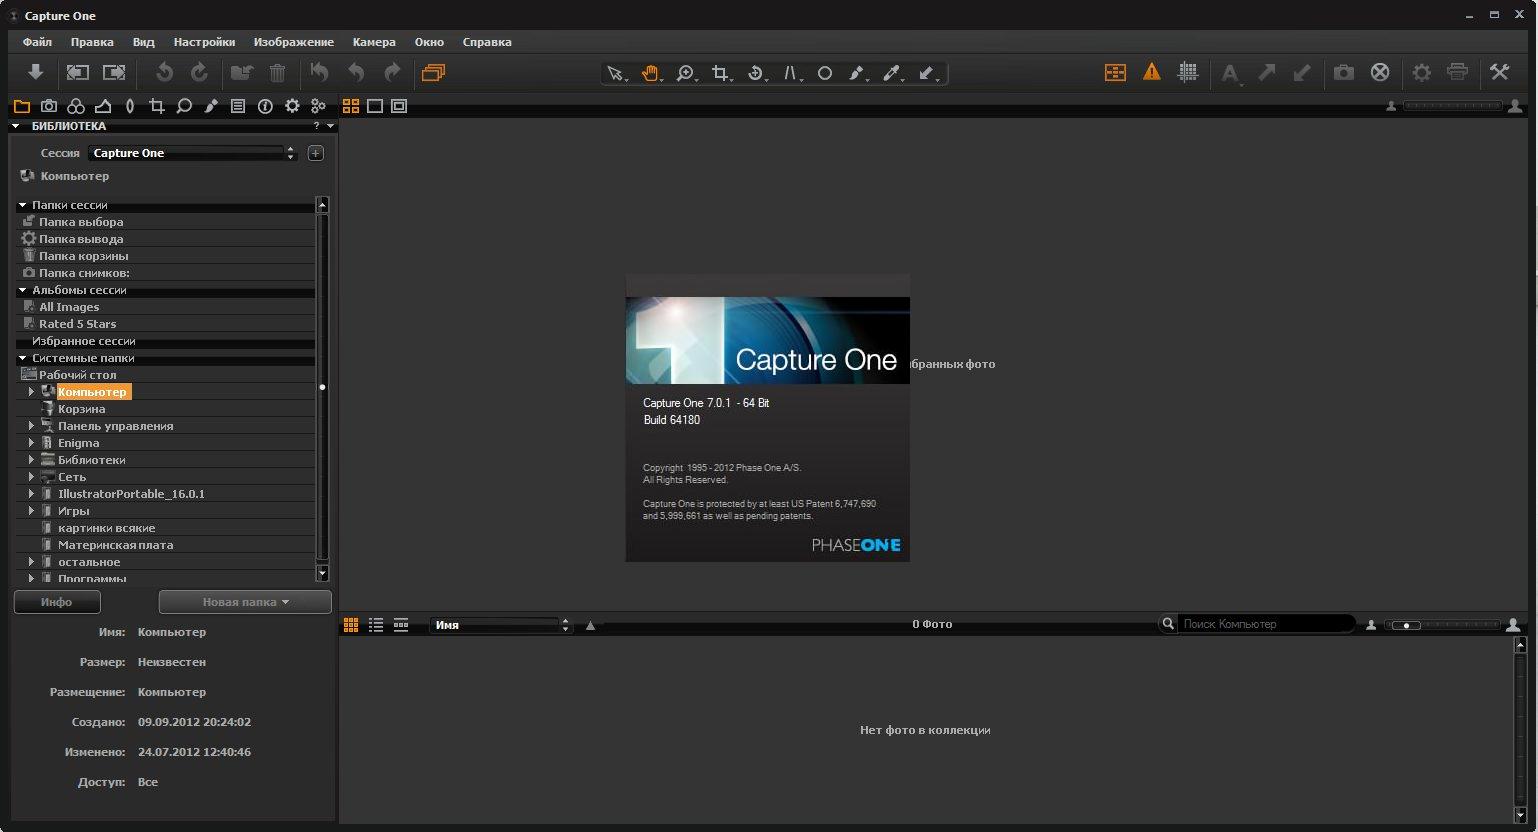Open the Файл menu
This screenshot has width=1538, height=832.
point(37,42)
